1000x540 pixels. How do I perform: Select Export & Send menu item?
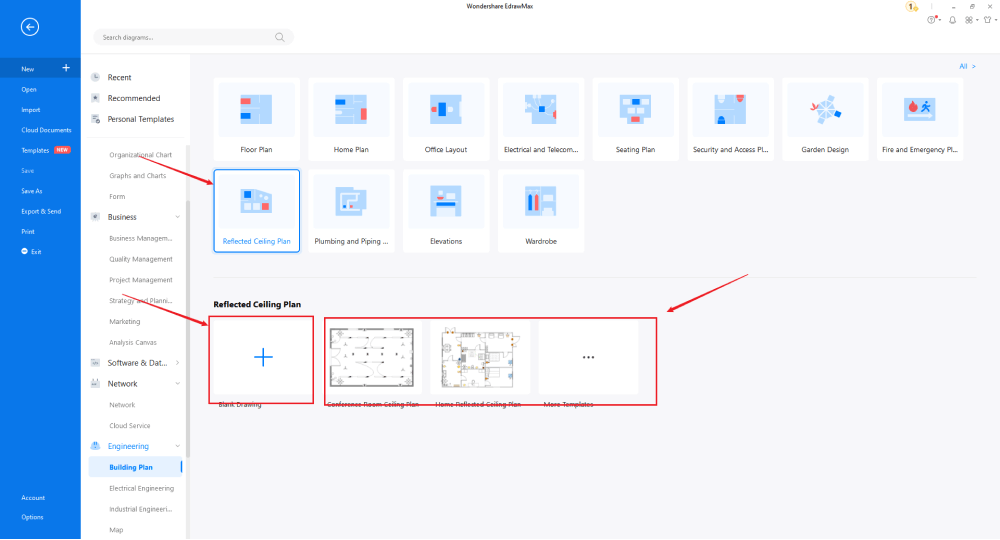tap(41, 211)
